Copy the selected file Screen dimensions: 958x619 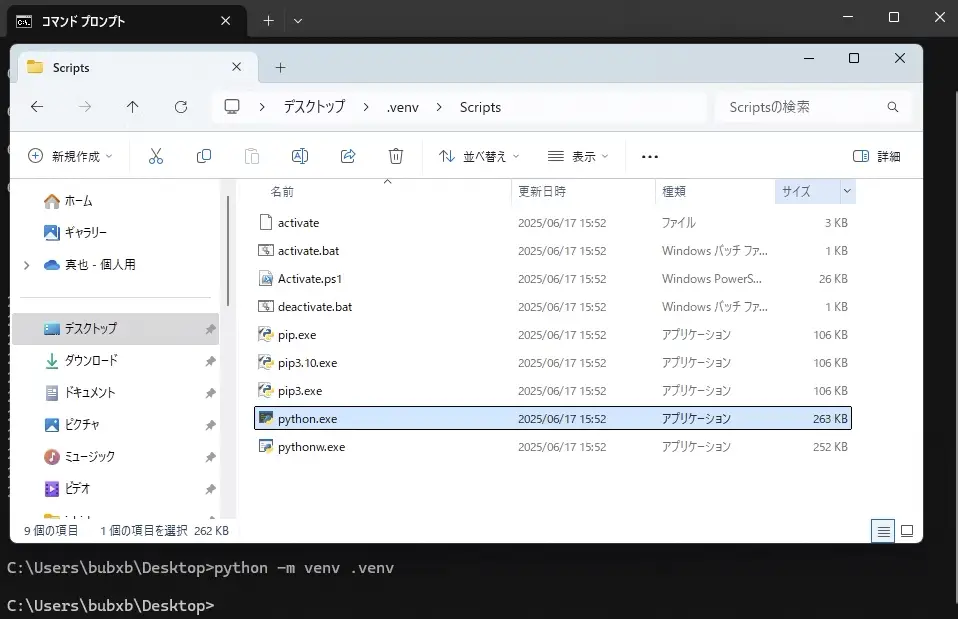[x=203, y=156]
